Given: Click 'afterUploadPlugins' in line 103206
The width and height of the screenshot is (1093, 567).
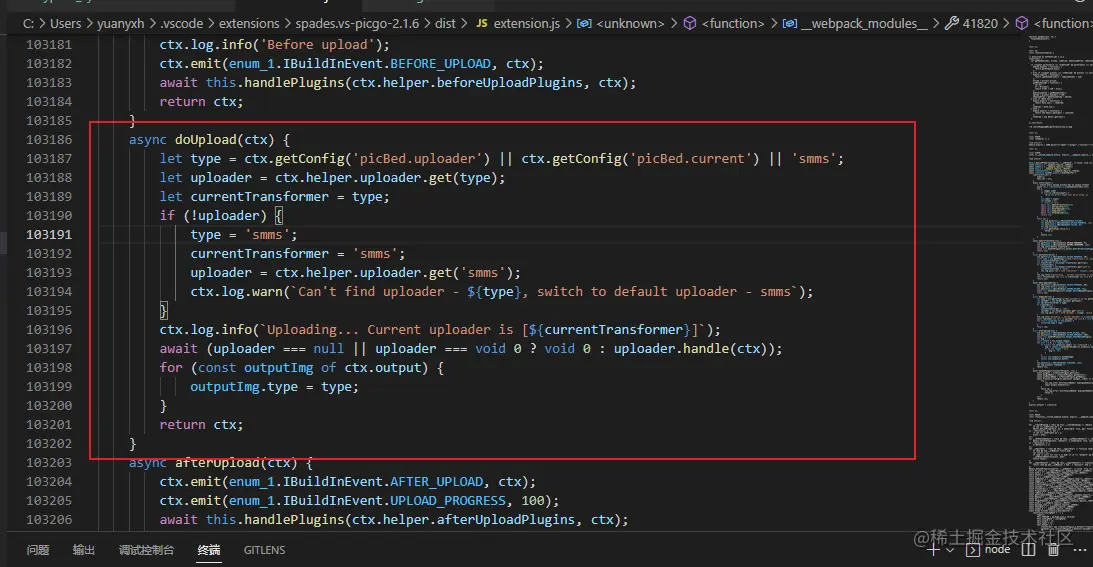Looking at the screenshot, I should (x=505, y=519).
